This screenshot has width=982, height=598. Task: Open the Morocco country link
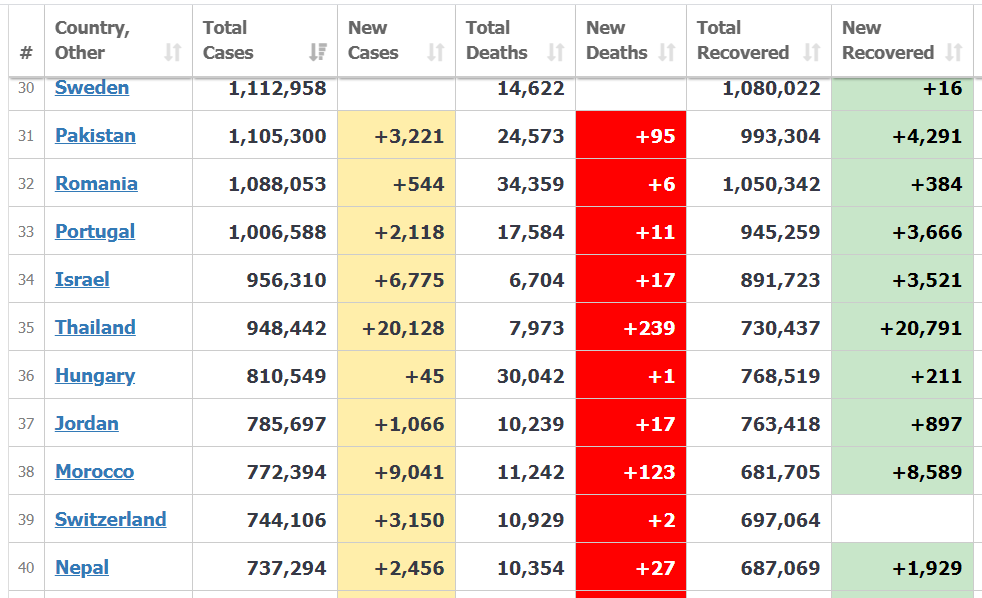point(95,472)
